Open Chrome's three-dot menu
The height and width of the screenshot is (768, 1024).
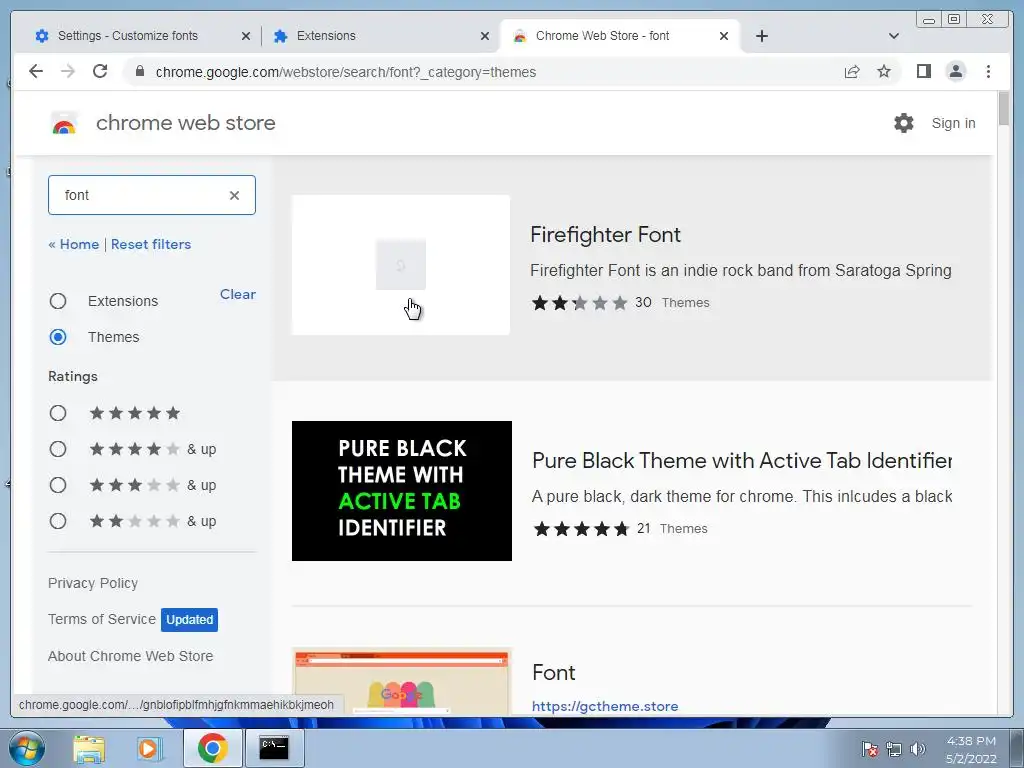(988, 71)
